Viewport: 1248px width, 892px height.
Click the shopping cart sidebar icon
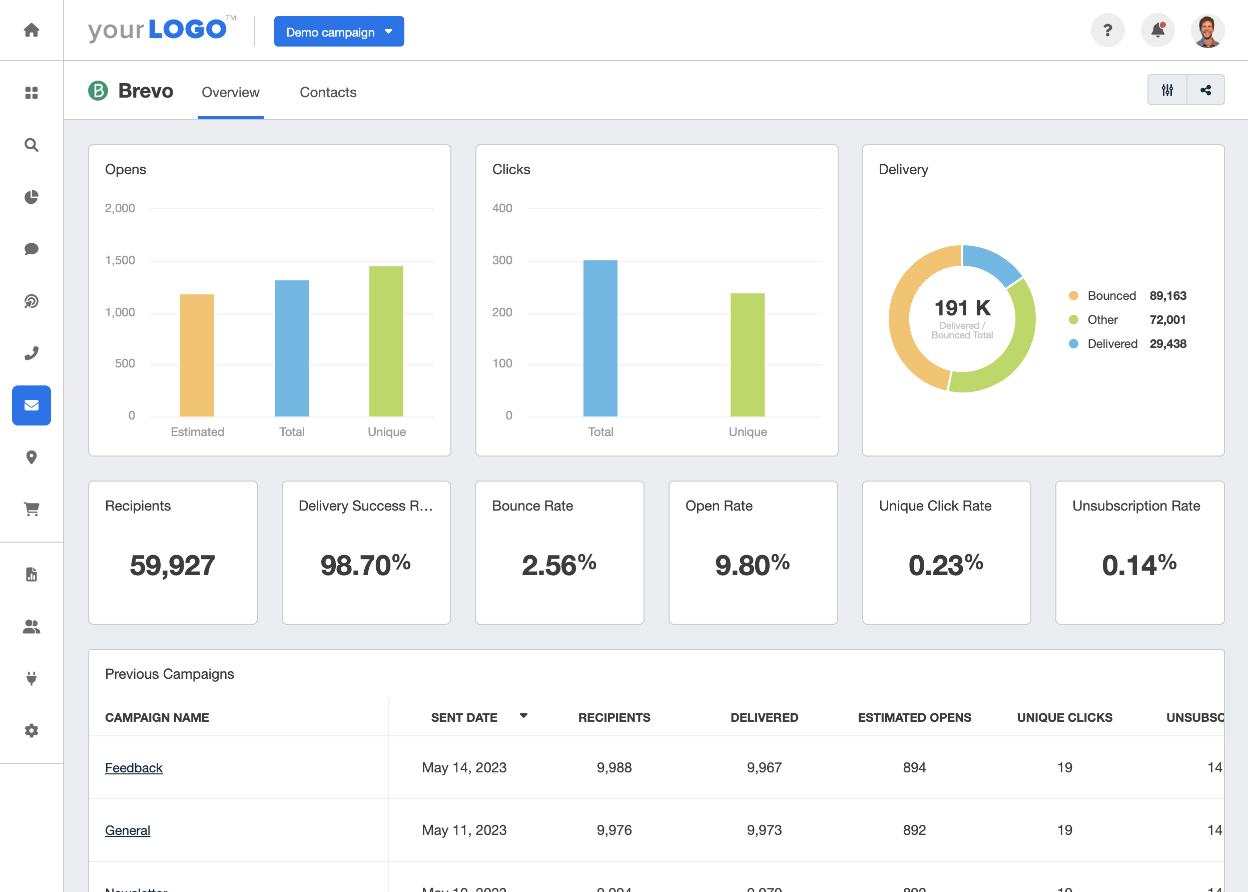[x=31, y=509]
